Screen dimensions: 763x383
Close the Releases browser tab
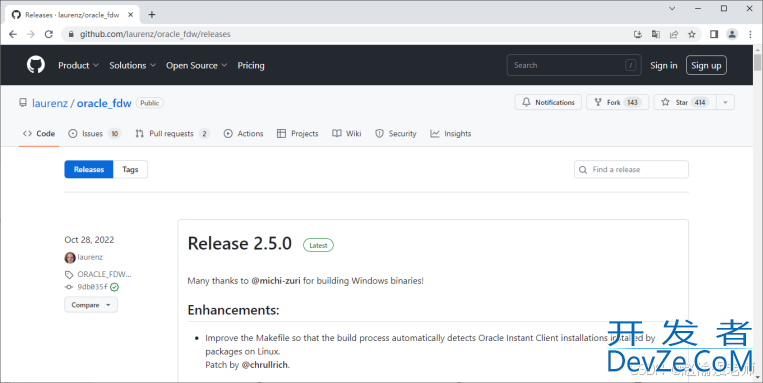[130, 15]
